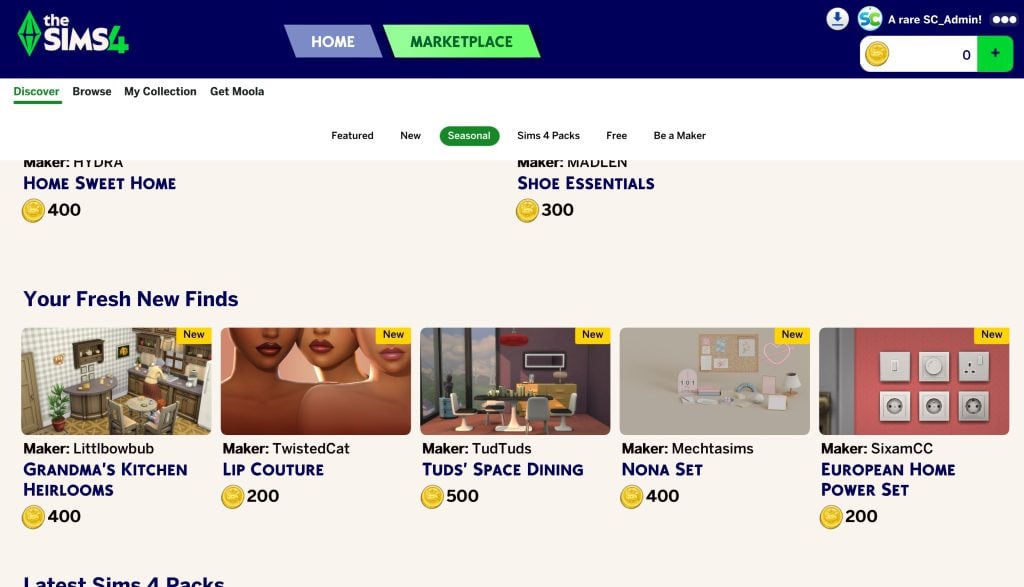The width and height of the screenshot is (1024, 587).
Task: Click the coin icon next to the balance
Action: pyautogui.click(x=877, y=55)
